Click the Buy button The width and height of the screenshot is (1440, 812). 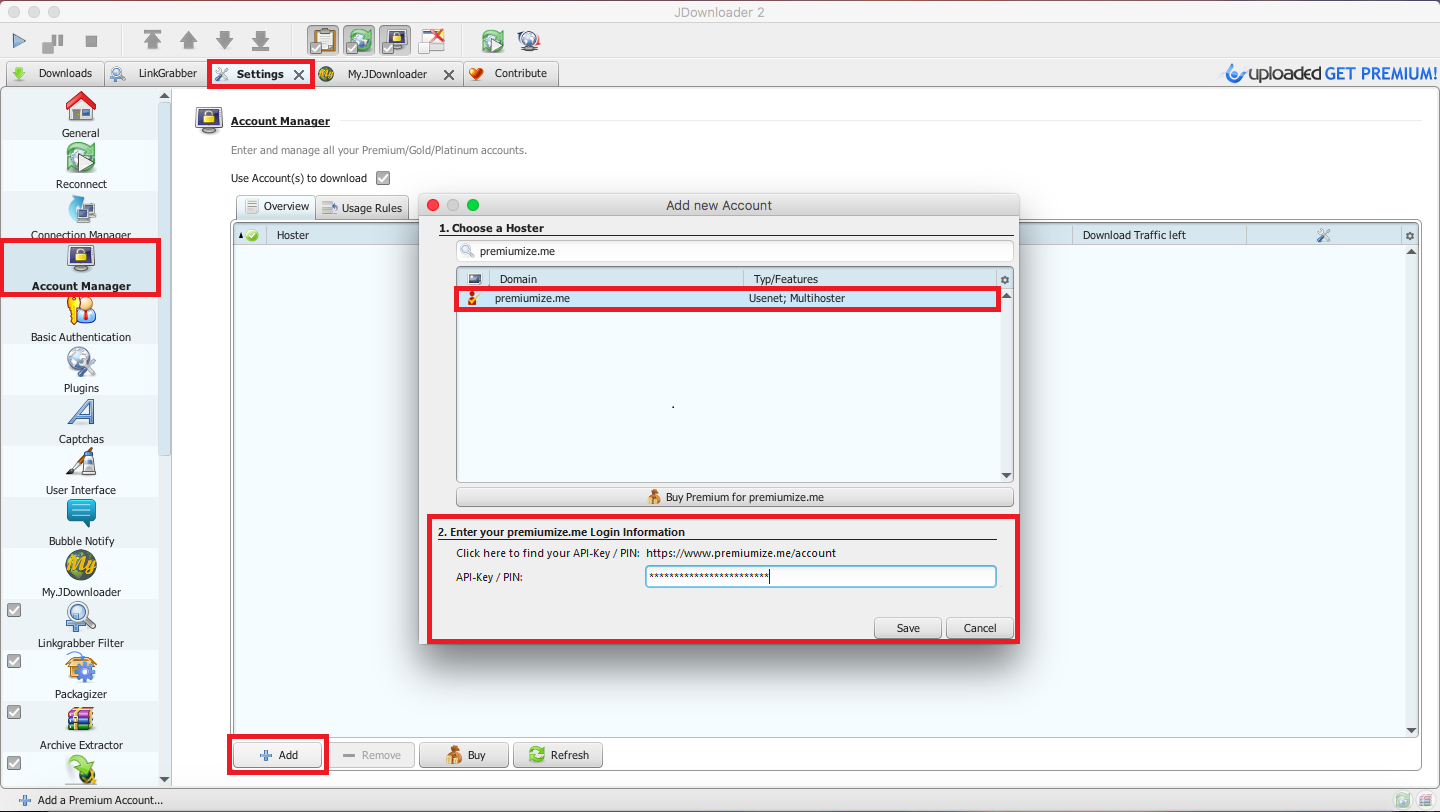(x=464, y=755)
